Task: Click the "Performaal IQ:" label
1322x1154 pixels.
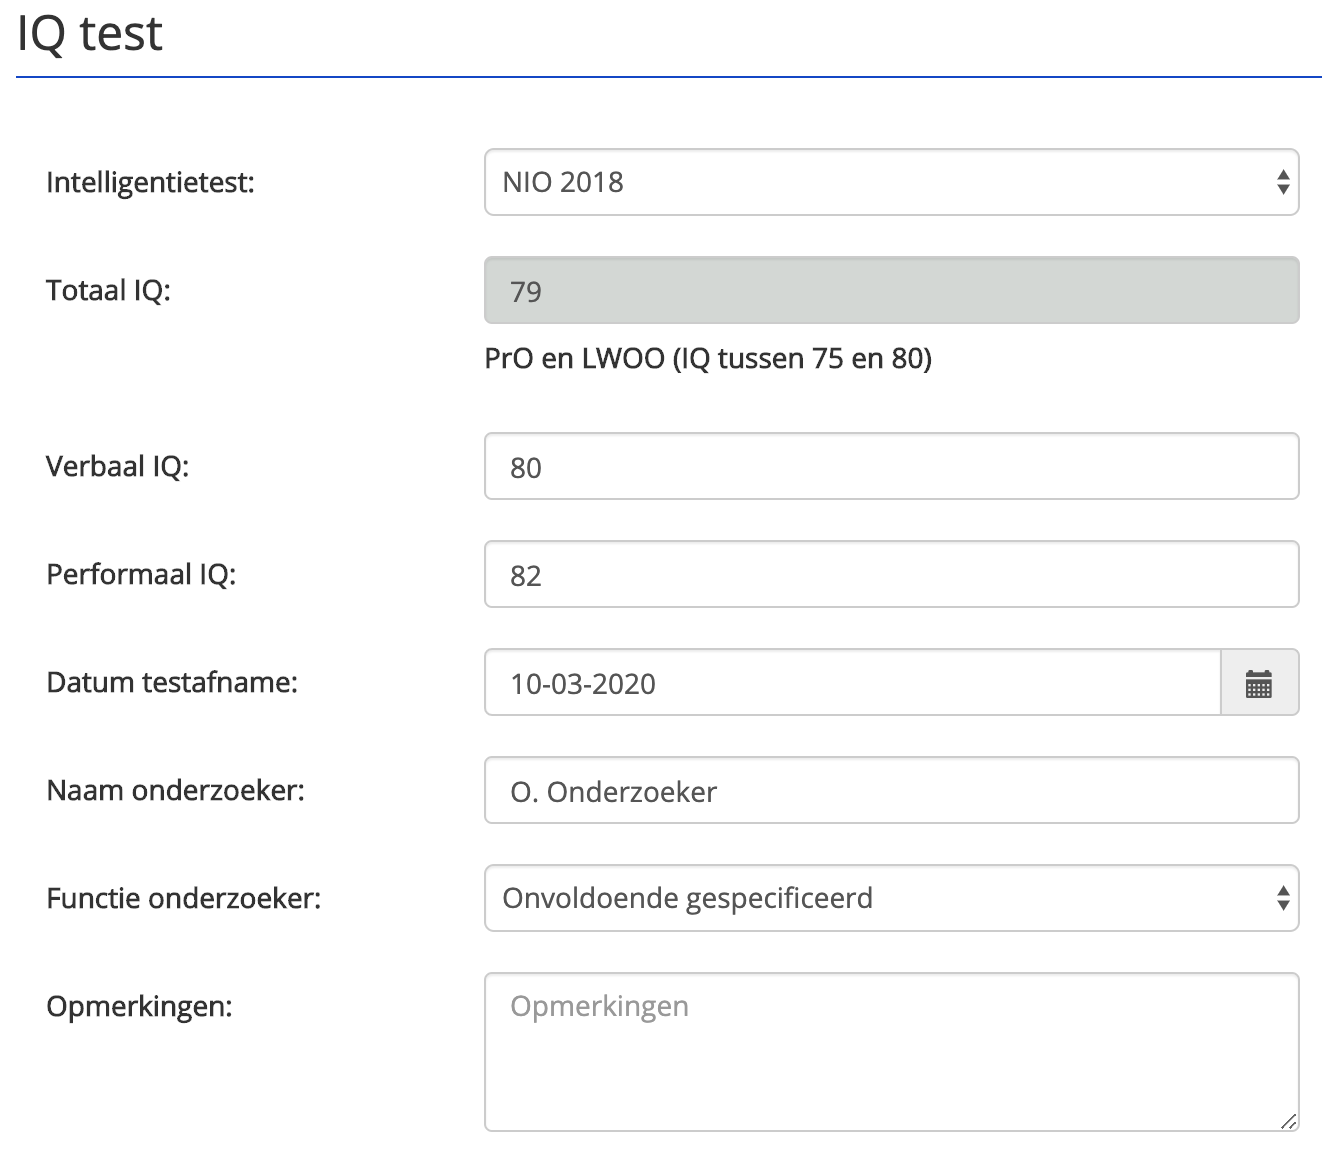Action: [x=141, y=575]
